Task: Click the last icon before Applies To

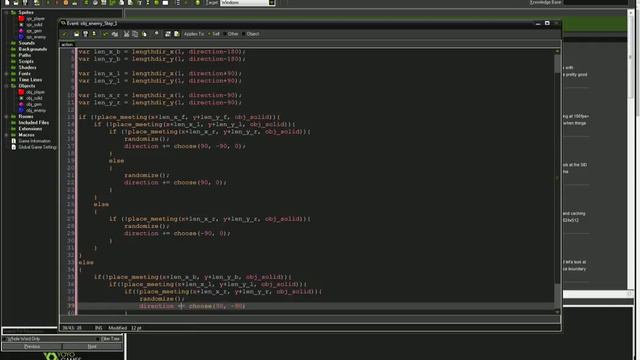Action: coord(177,34)
